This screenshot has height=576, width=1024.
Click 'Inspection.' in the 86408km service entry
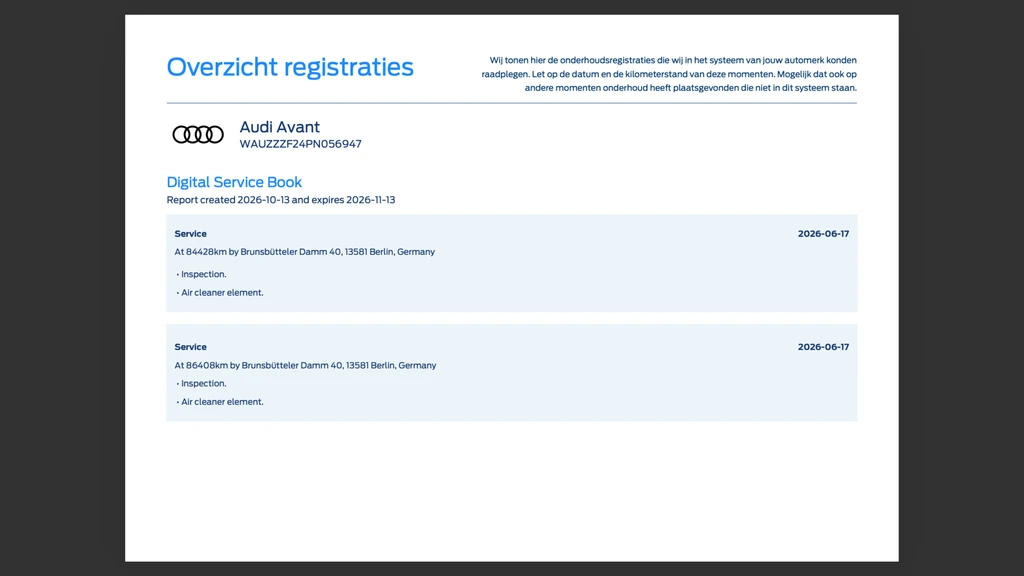click(202, 383)
